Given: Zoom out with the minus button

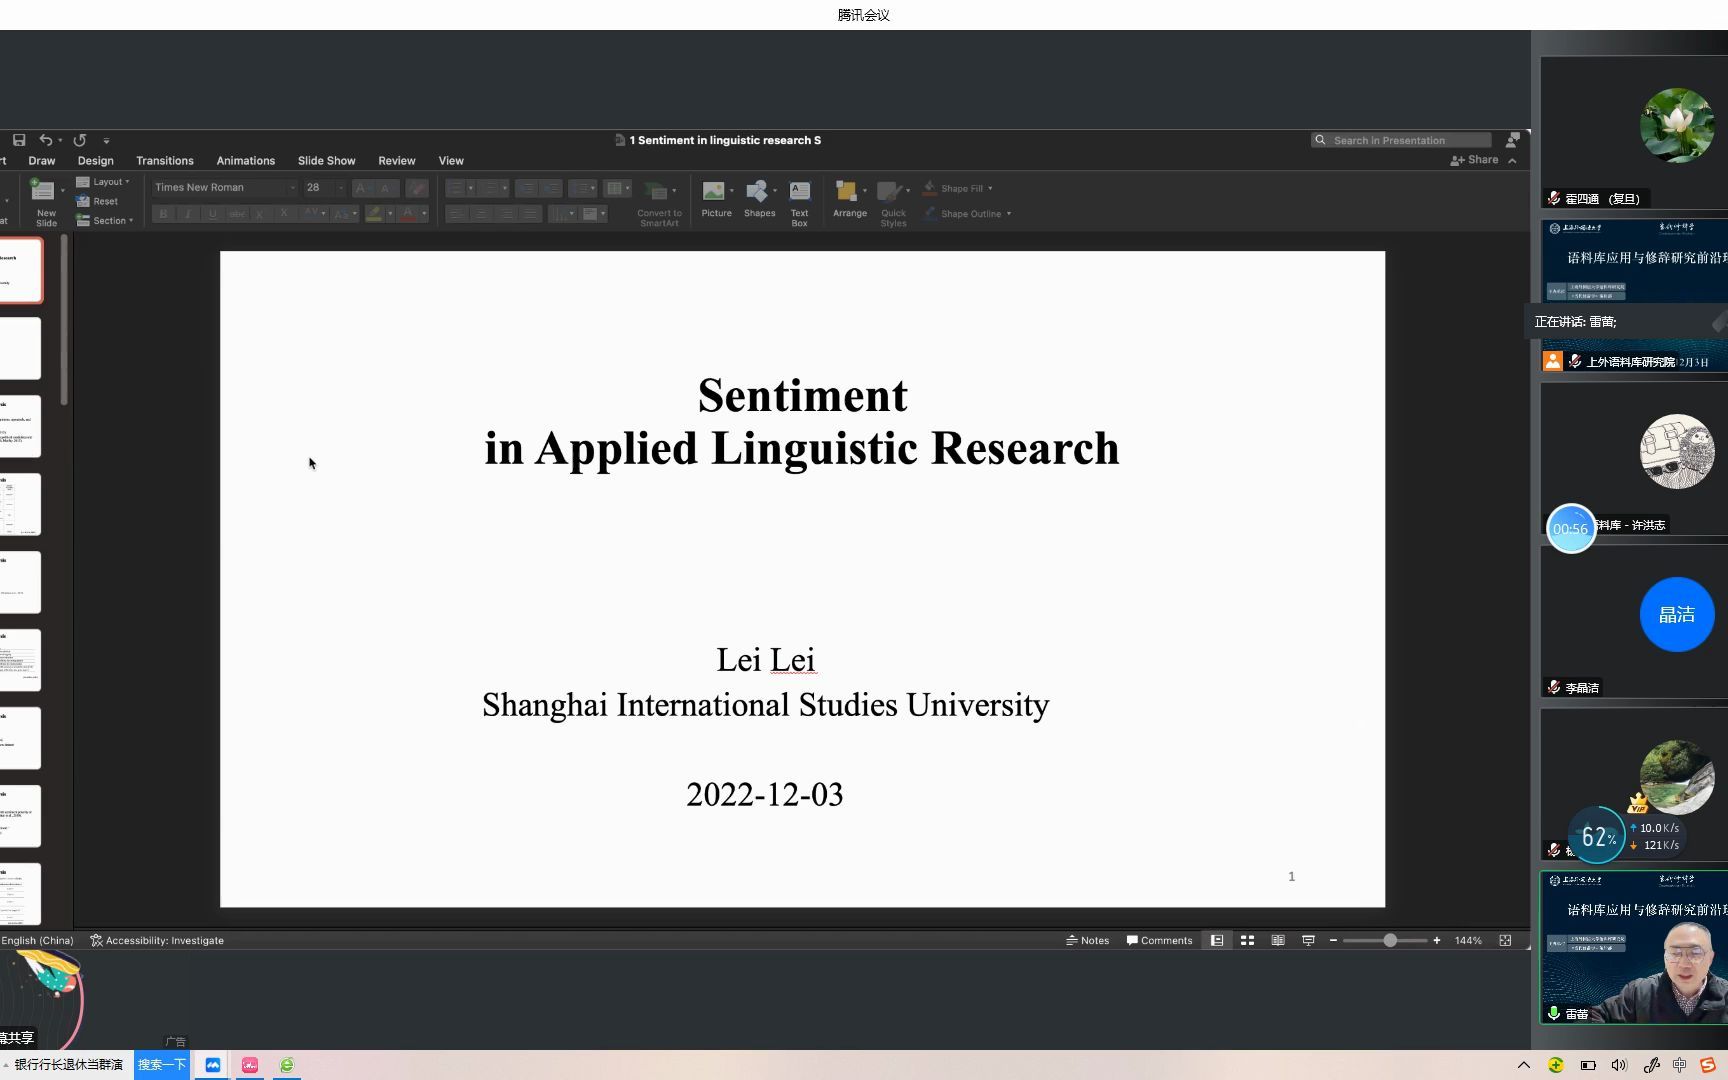Looking at the screenshot, I should click(1333, 940).
